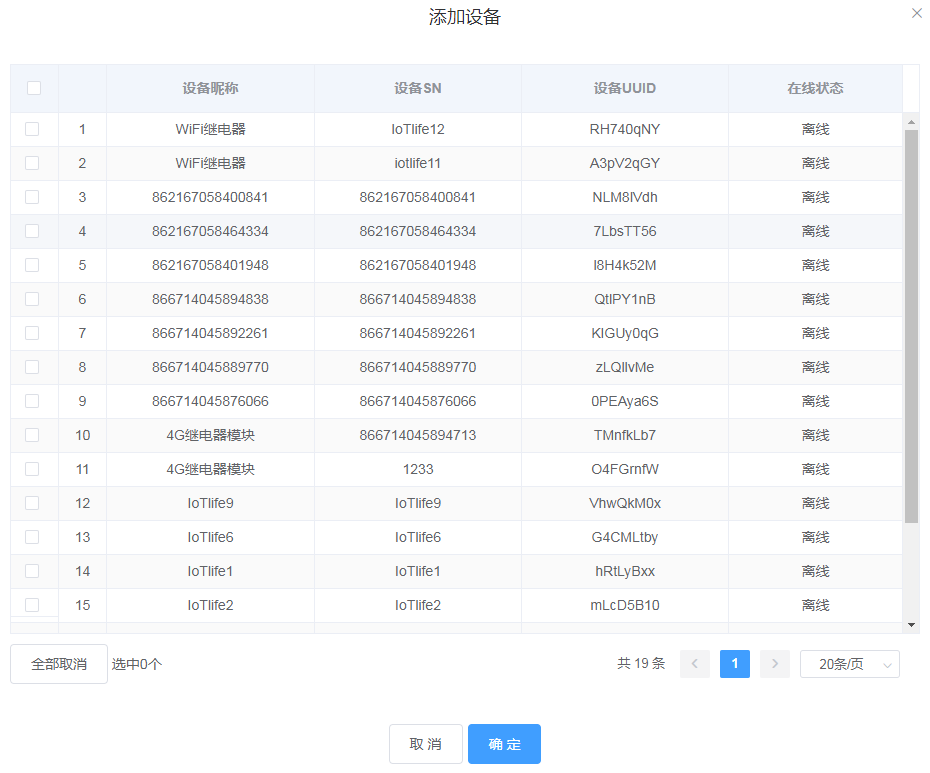Select checkbox for device 862167058464334
The image size is (930, 773).
pos(32,231)
